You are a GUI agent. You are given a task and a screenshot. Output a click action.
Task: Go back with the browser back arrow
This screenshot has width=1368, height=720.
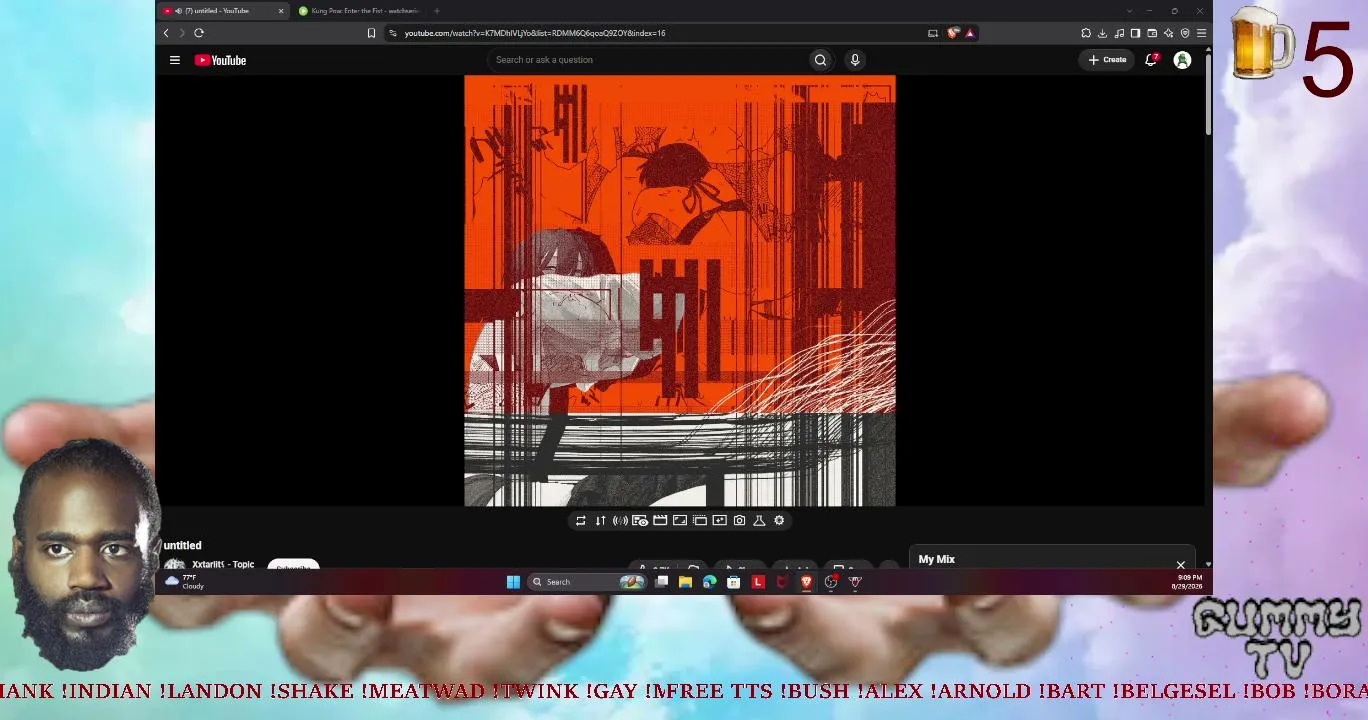click(x=166, y=33)
